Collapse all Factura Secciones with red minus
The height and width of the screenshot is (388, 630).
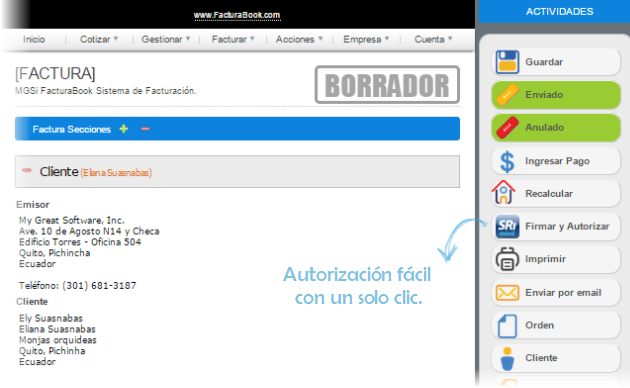click(145, 129)
